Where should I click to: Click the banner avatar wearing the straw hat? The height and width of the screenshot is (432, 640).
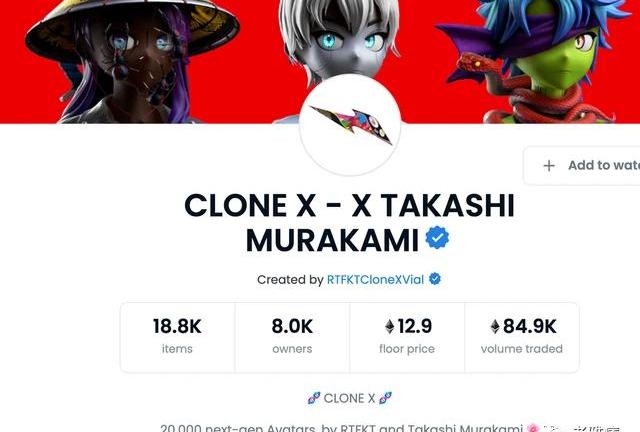[131, 61]
